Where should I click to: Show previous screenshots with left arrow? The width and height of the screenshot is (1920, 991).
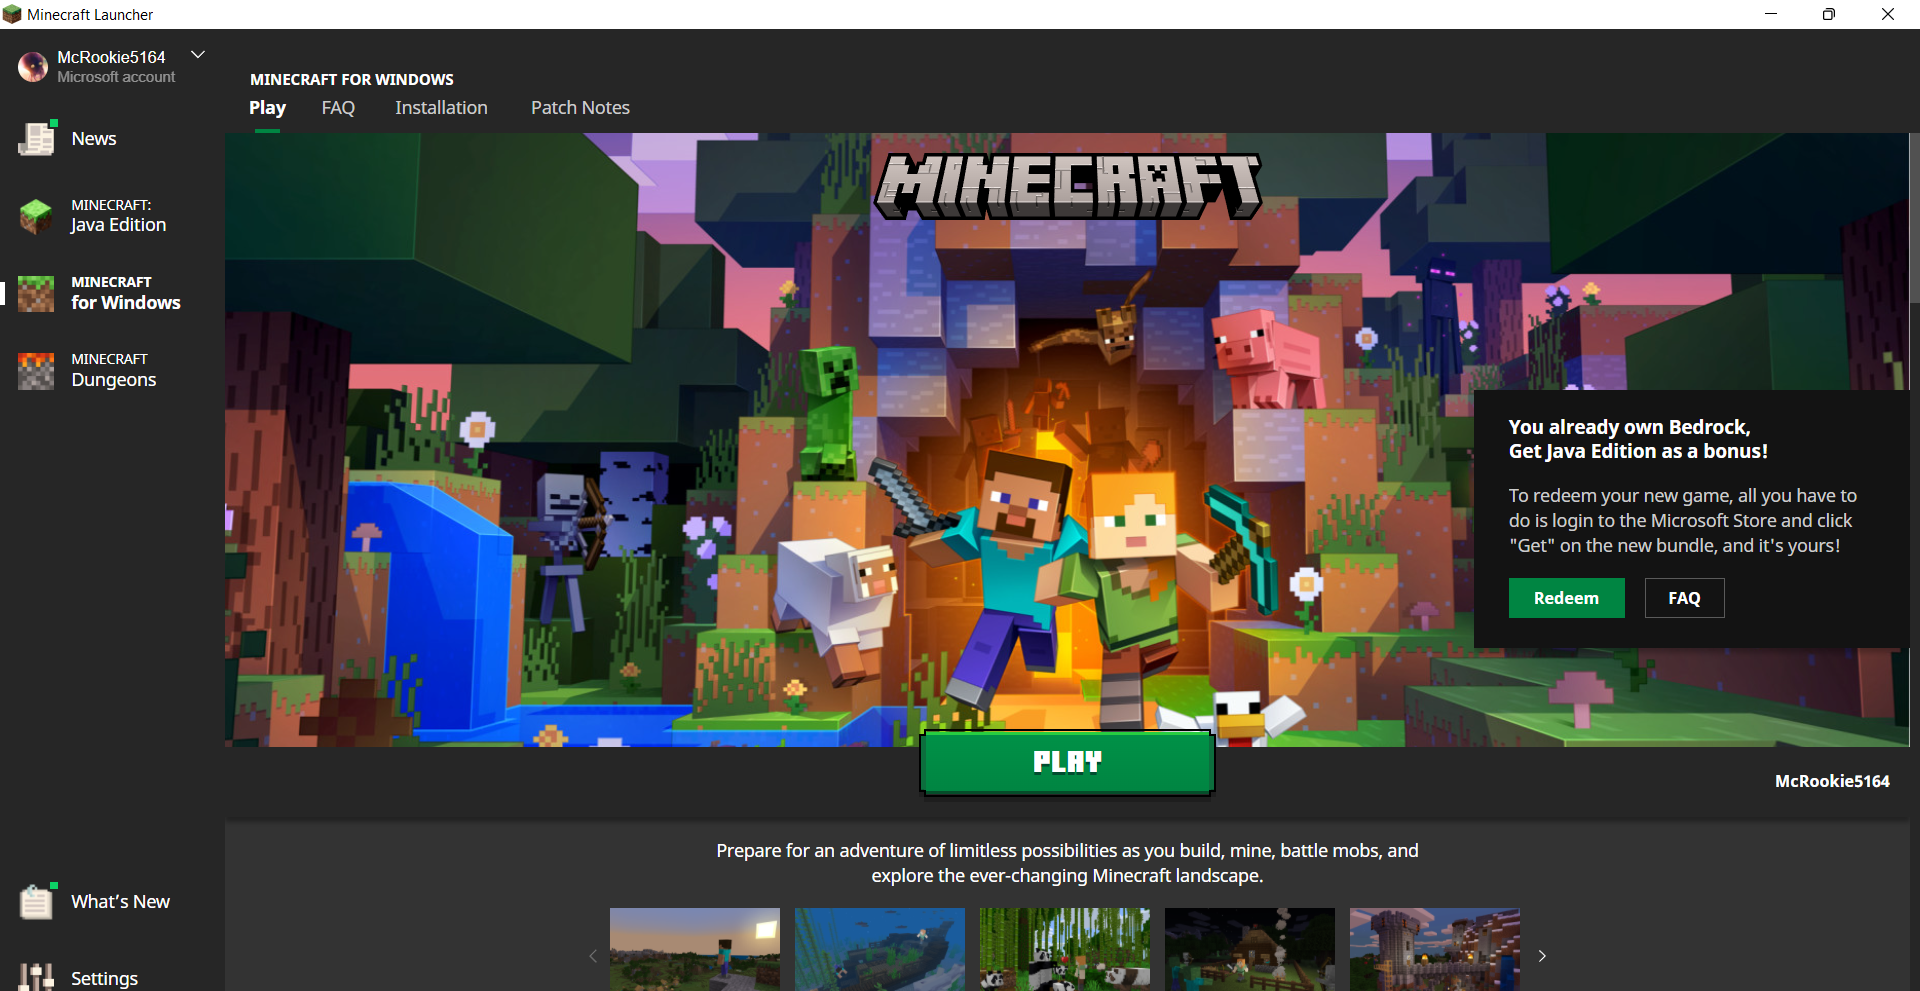[x=592, y=956]
